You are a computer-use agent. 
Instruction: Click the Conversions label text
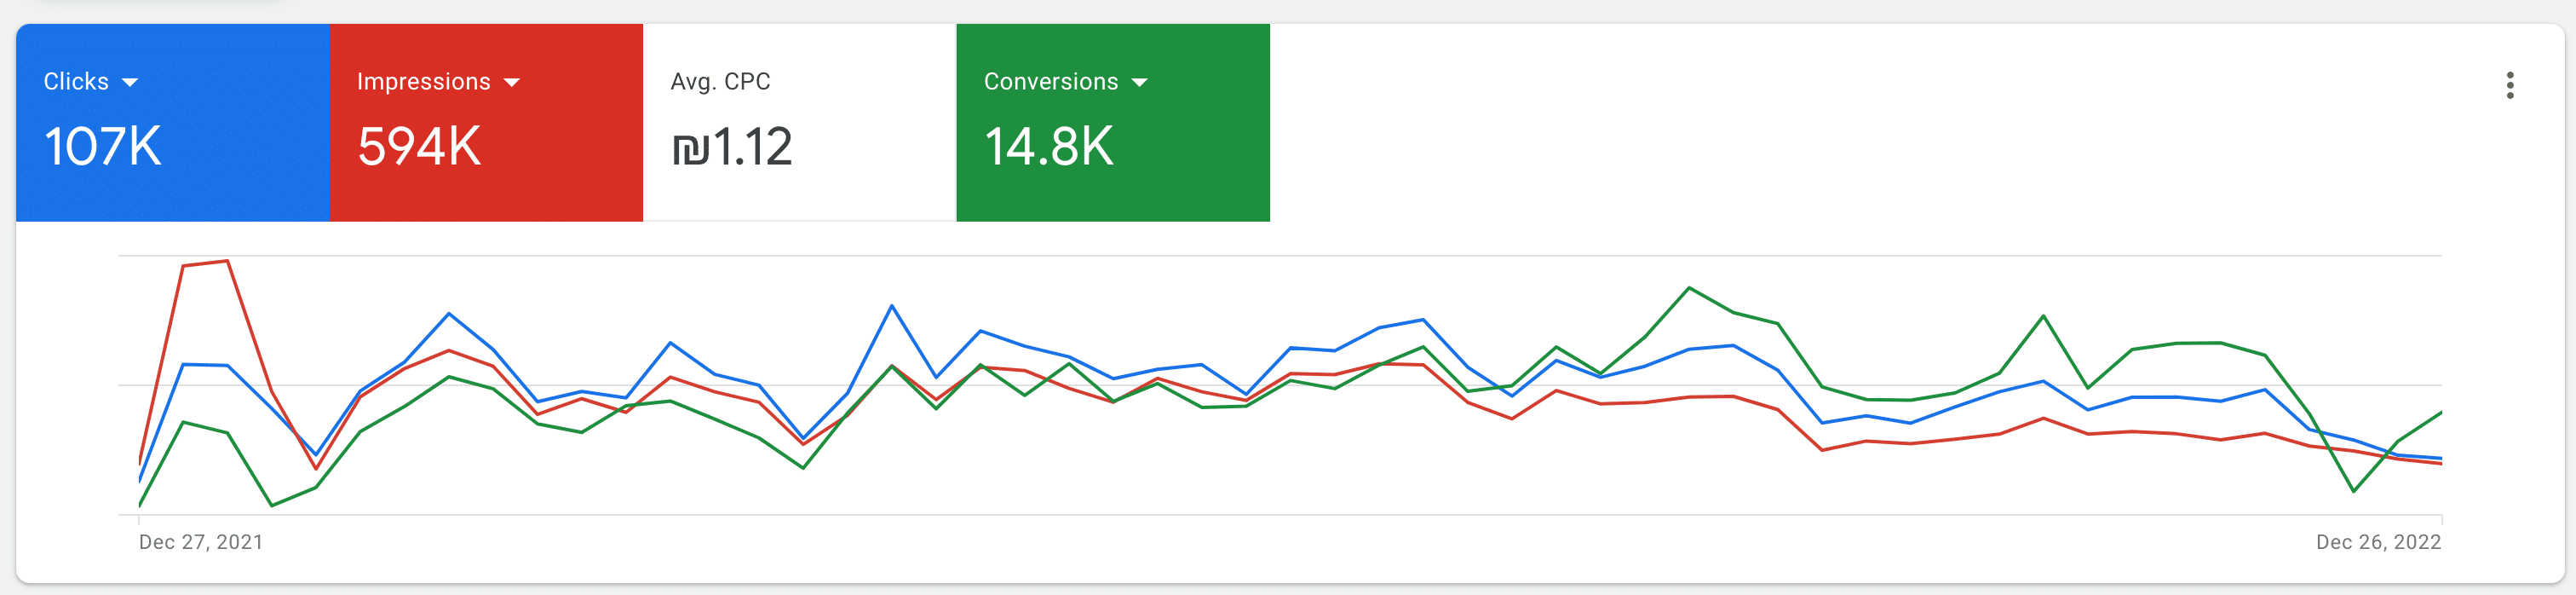pyautogui.click(x=1050, y=82)
